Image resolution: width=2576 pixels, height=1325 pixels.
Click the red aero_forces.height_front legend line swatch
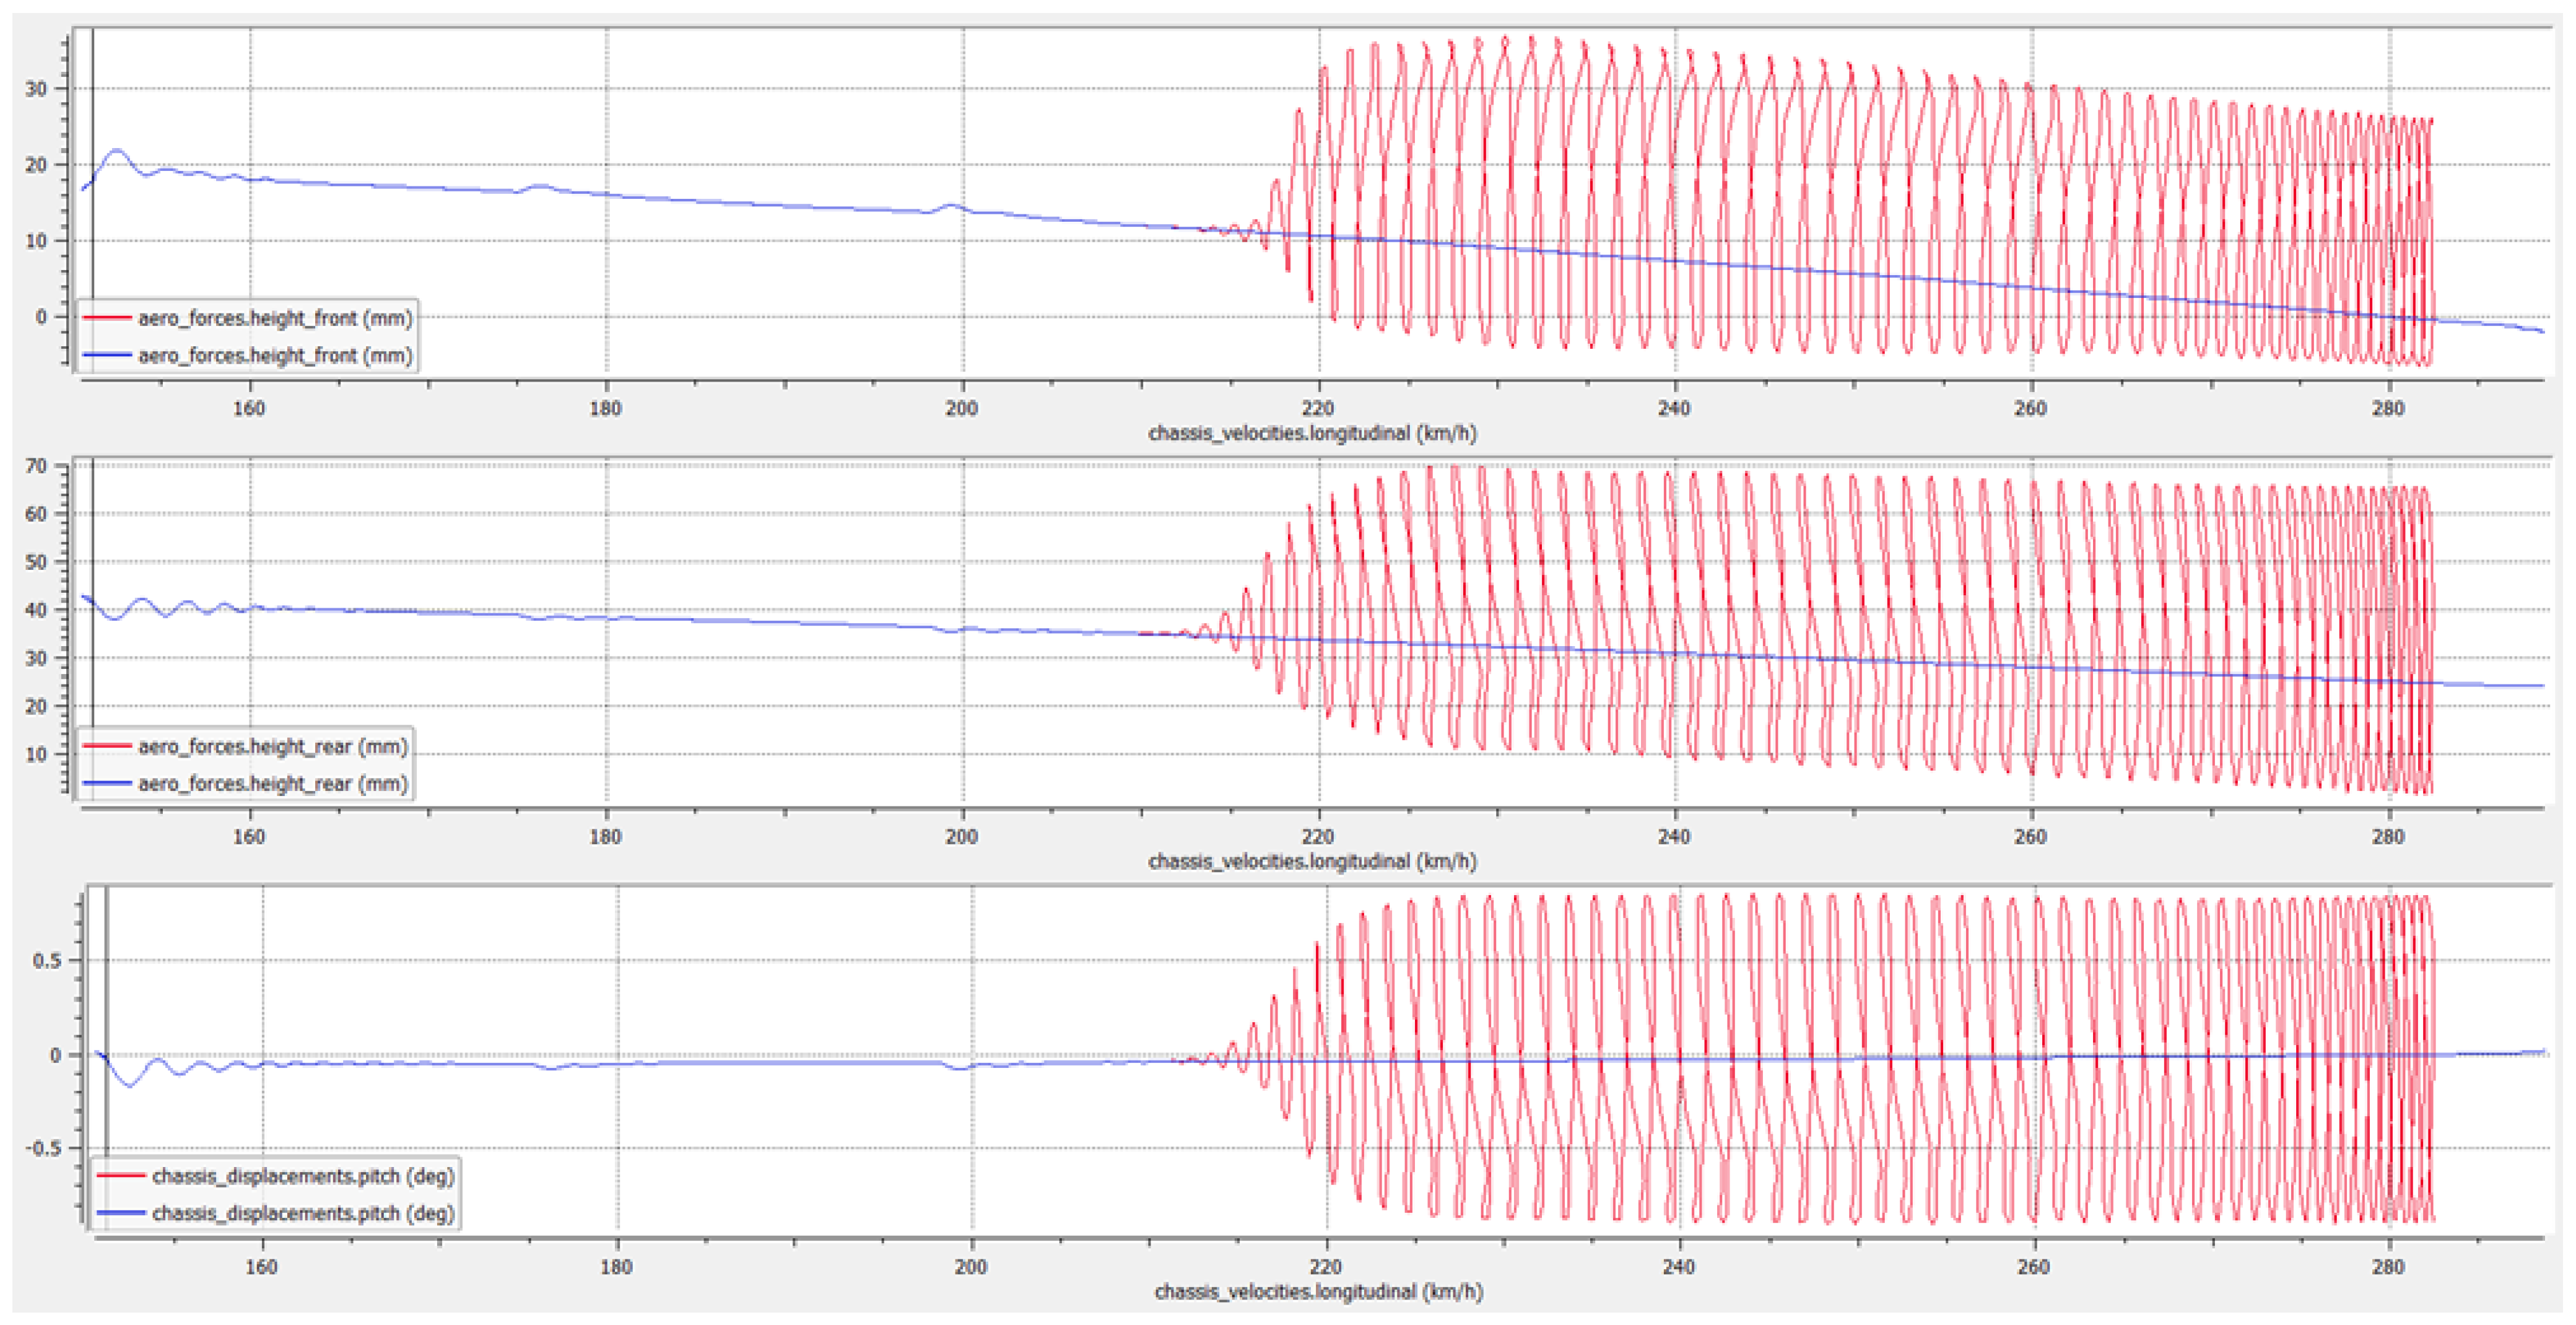[107, 318]
